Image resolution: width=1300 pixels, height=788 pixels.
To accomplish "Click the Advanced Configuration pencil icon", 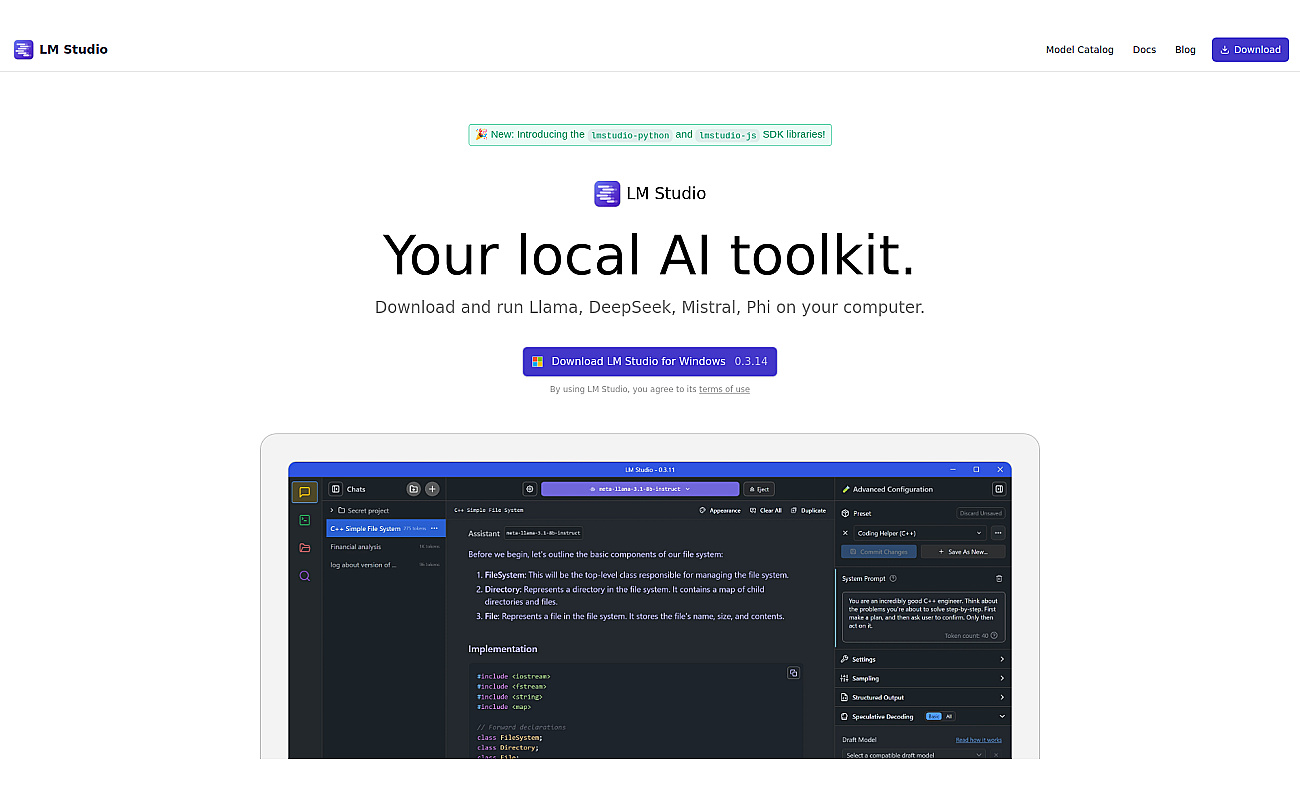I will pos(846,489).
